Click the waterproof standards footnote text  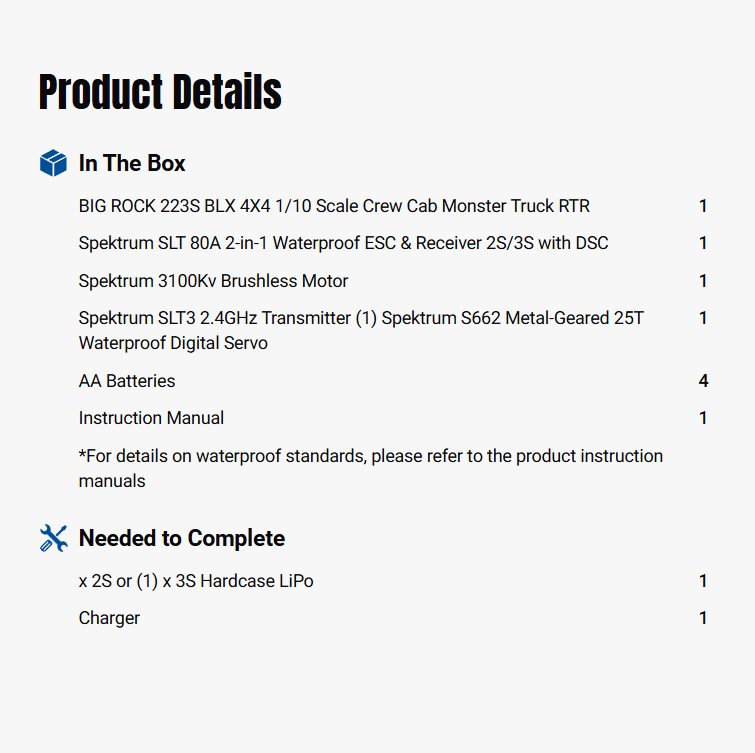click(x=370, y=468)
